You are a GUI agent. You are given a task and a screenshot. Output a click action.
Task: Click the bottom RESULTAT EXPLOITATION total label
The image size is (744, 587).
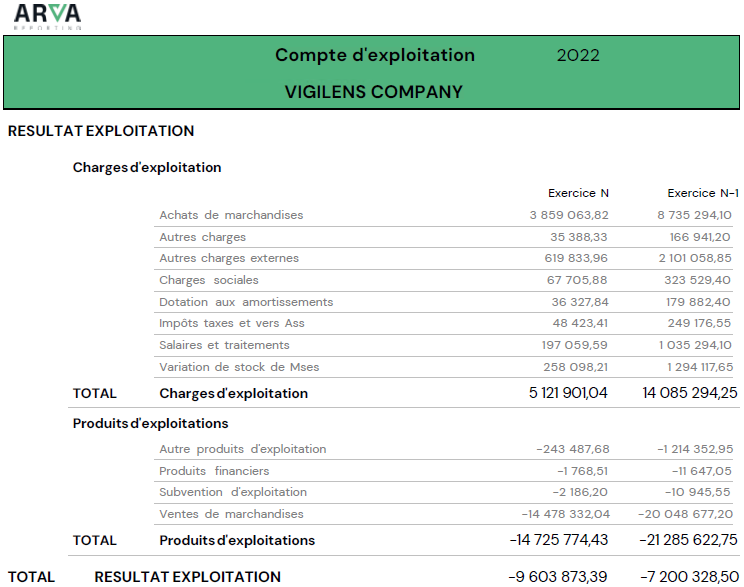tap(187, 577)
